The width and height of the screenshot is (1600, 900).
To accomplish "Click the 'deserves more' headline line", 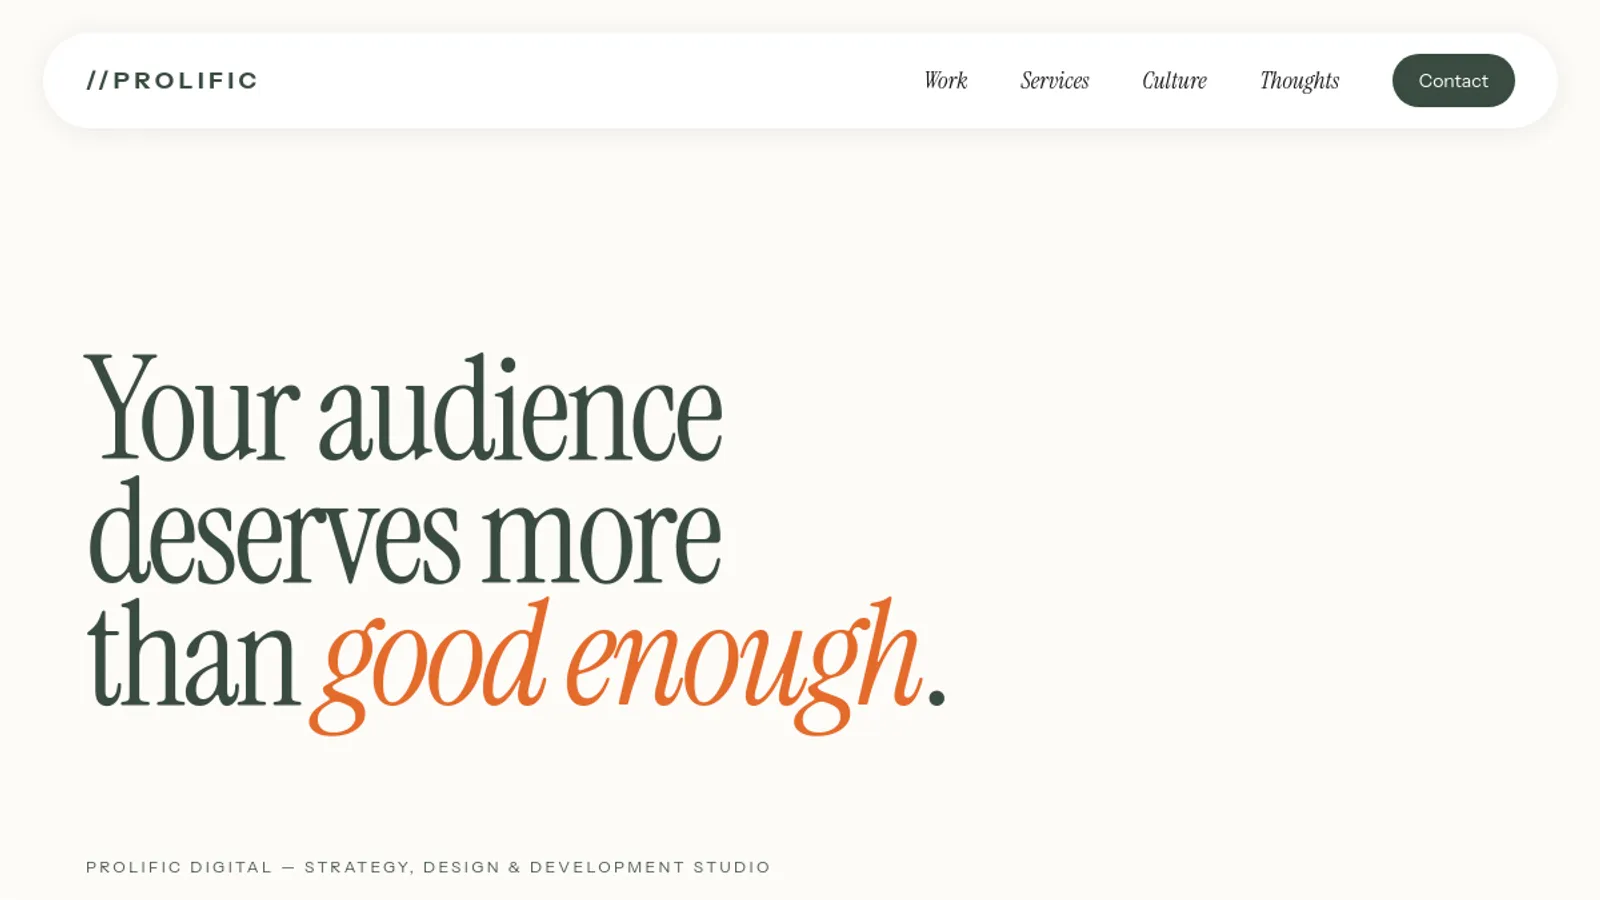I will (404, 532).
